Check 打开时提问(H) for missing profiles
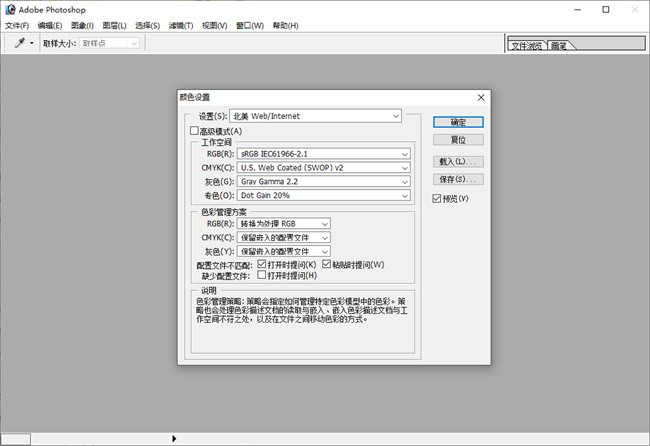 tap(262, 275)
